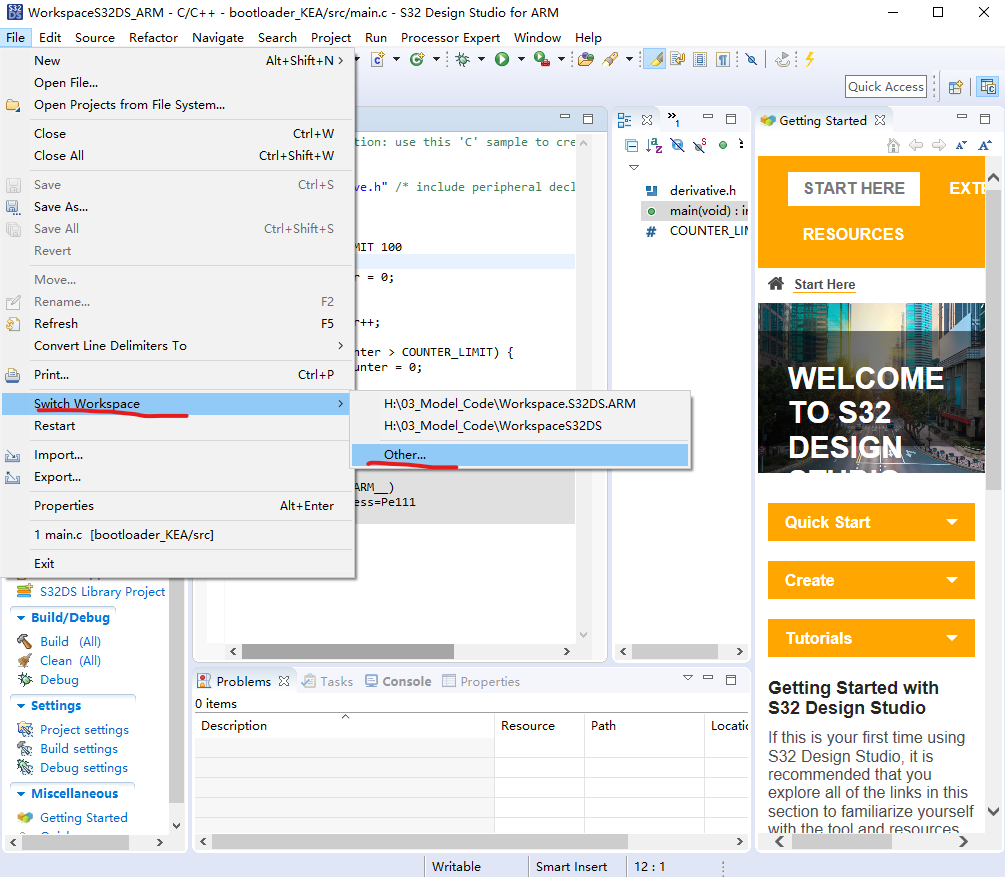Collapse the Settings section
This screenshot has width=1005, height=877.
(x=21, y=706)
